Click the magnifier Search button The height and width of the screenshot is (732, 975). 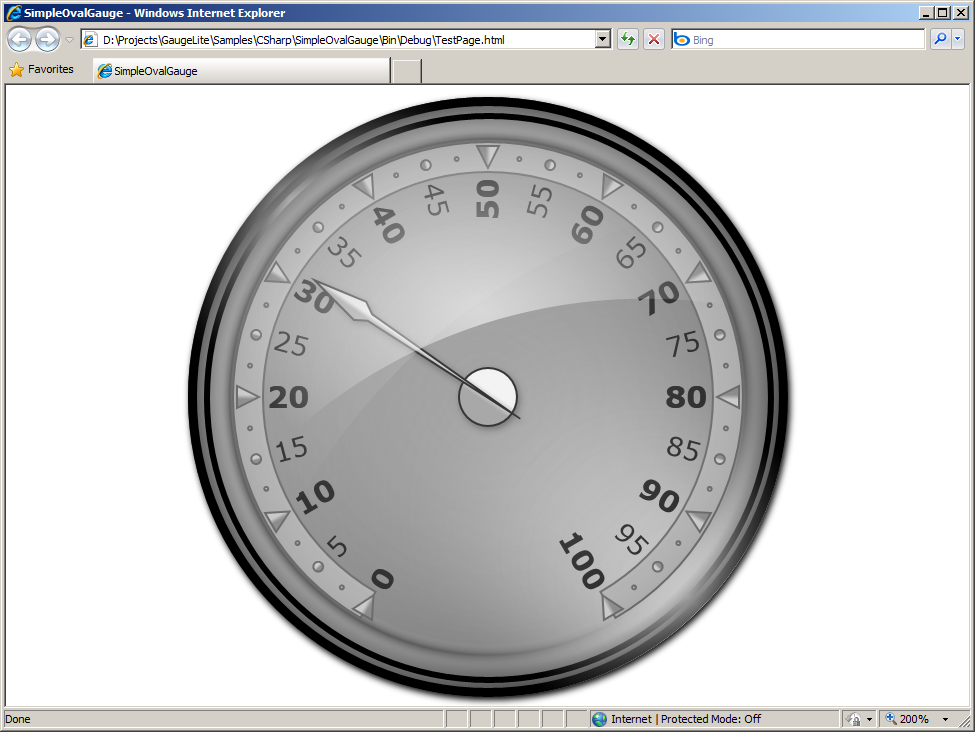[940, 39]
